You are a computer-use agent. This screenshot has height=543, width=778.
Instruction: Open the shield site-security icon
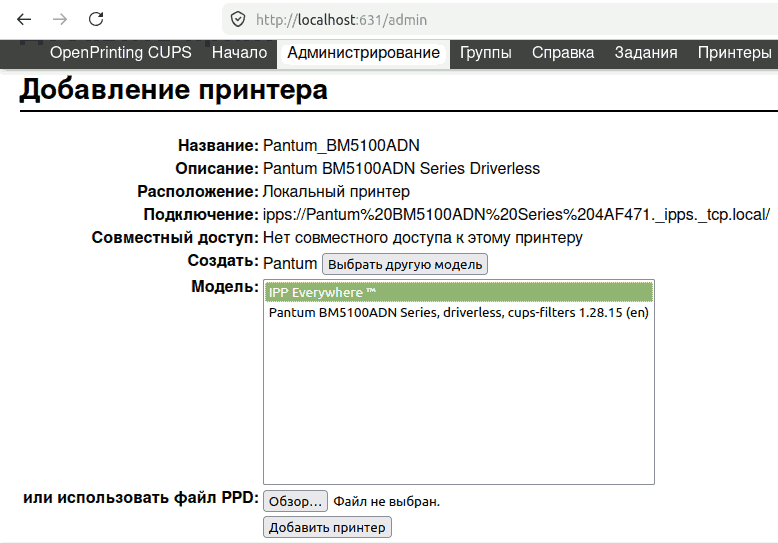(x=238, y=20)
